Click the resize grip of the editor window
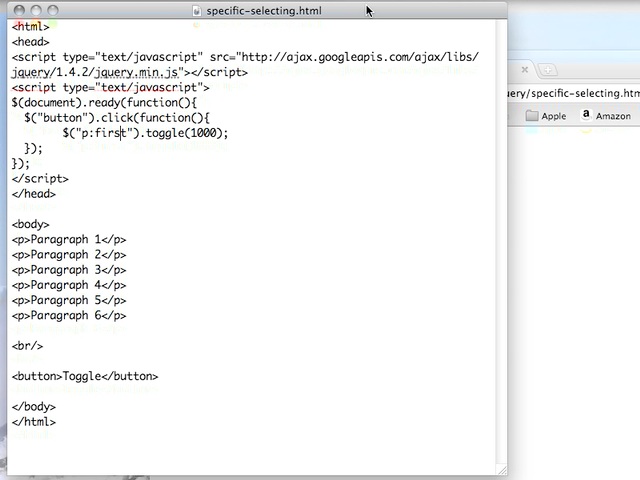640x480 pixels. coord(502,470)
